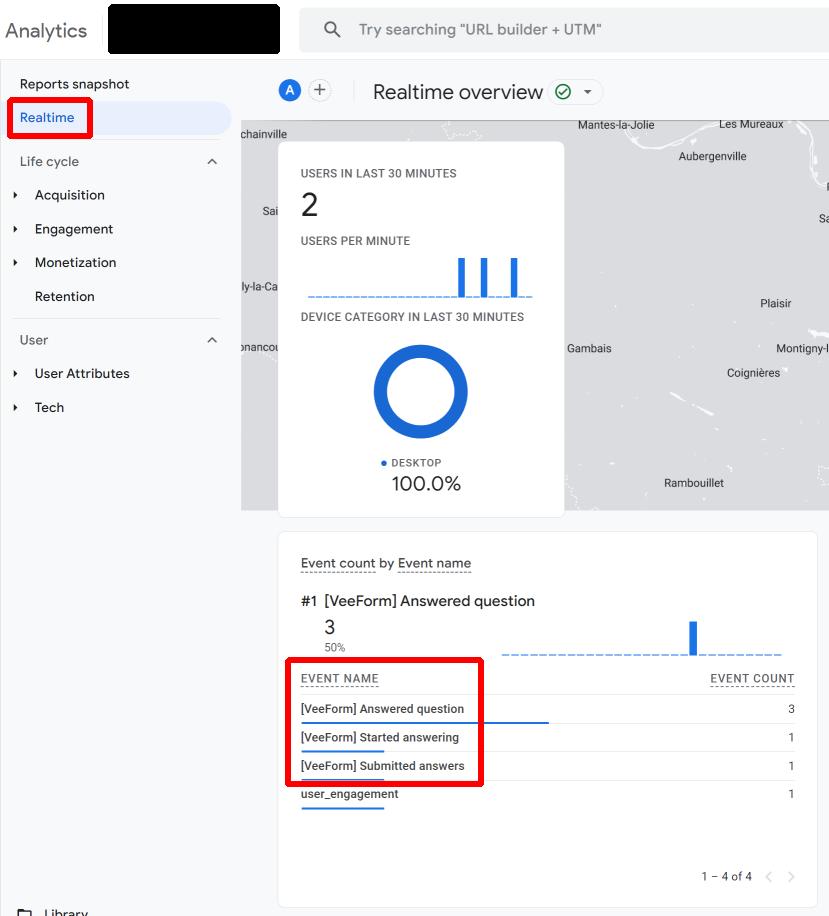Collapse the User section chevron
Image resolution: width=829 pixels, height=916 pixels.
[212, 340]
